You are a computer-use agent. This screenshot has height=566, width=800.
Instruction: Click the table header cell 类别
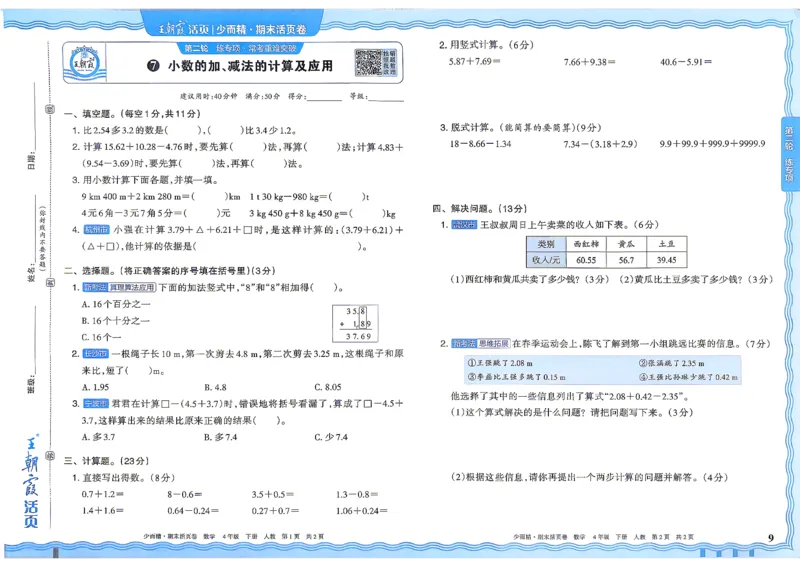coord(546,244)
